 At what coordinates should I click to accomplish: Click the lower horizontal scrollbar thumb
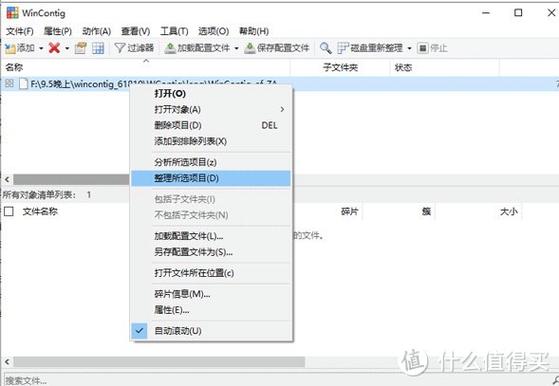(x=159, y=362)
